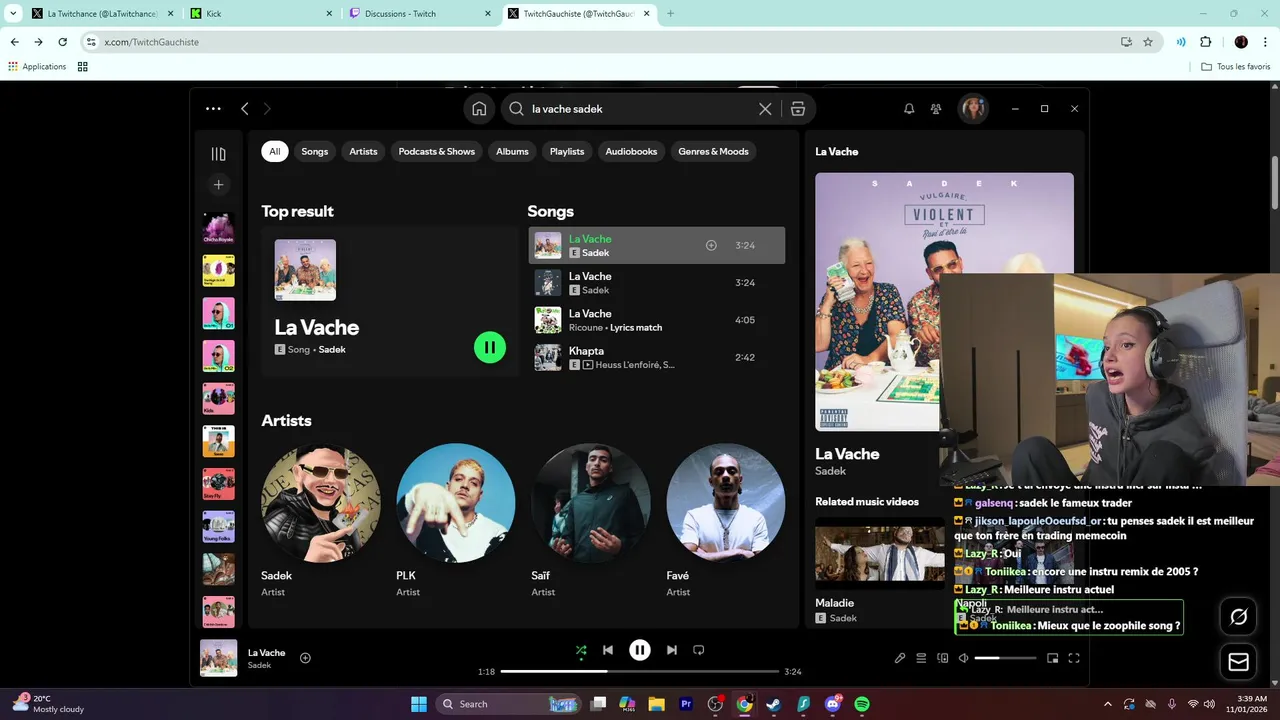
Task: Open the PLK artist card
Action: (x=455, y=520)
